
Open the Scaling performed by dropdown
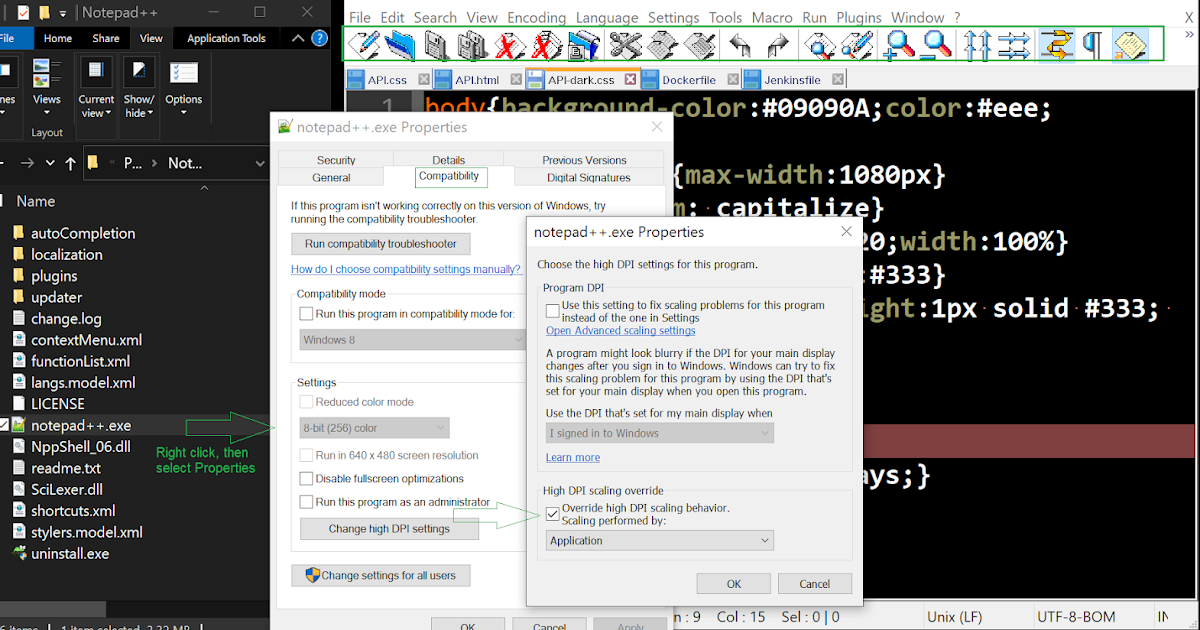pos(659,539)
